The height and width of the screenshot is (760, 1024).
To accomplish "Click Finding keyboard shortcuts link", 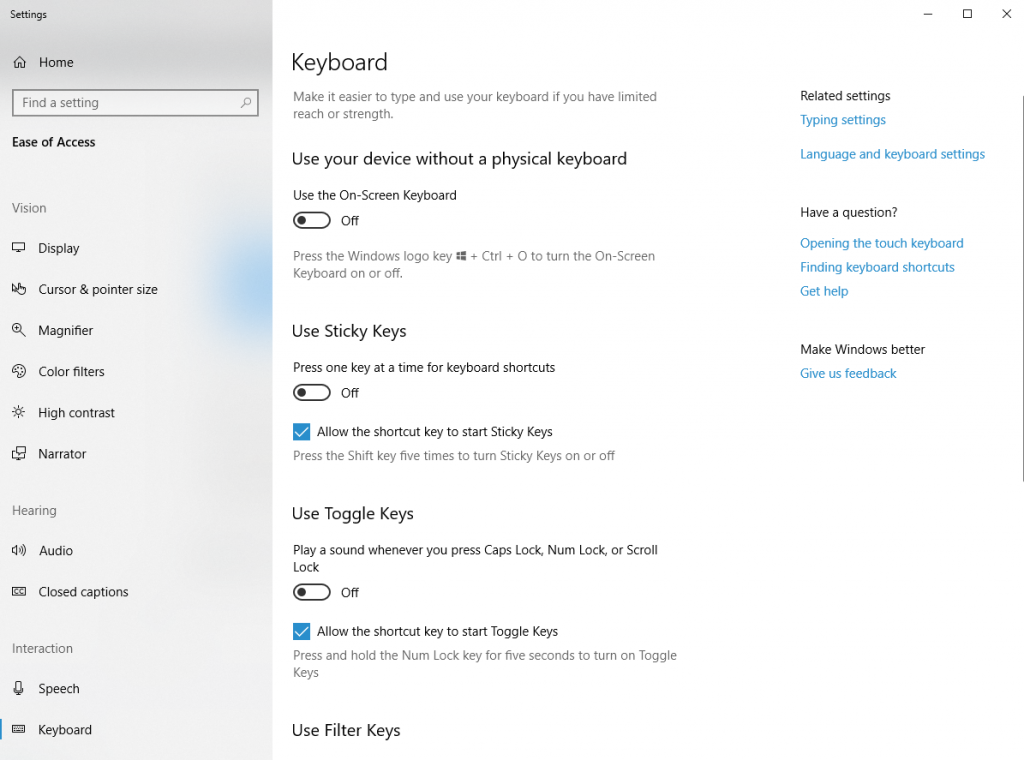I will coord(877,267).
